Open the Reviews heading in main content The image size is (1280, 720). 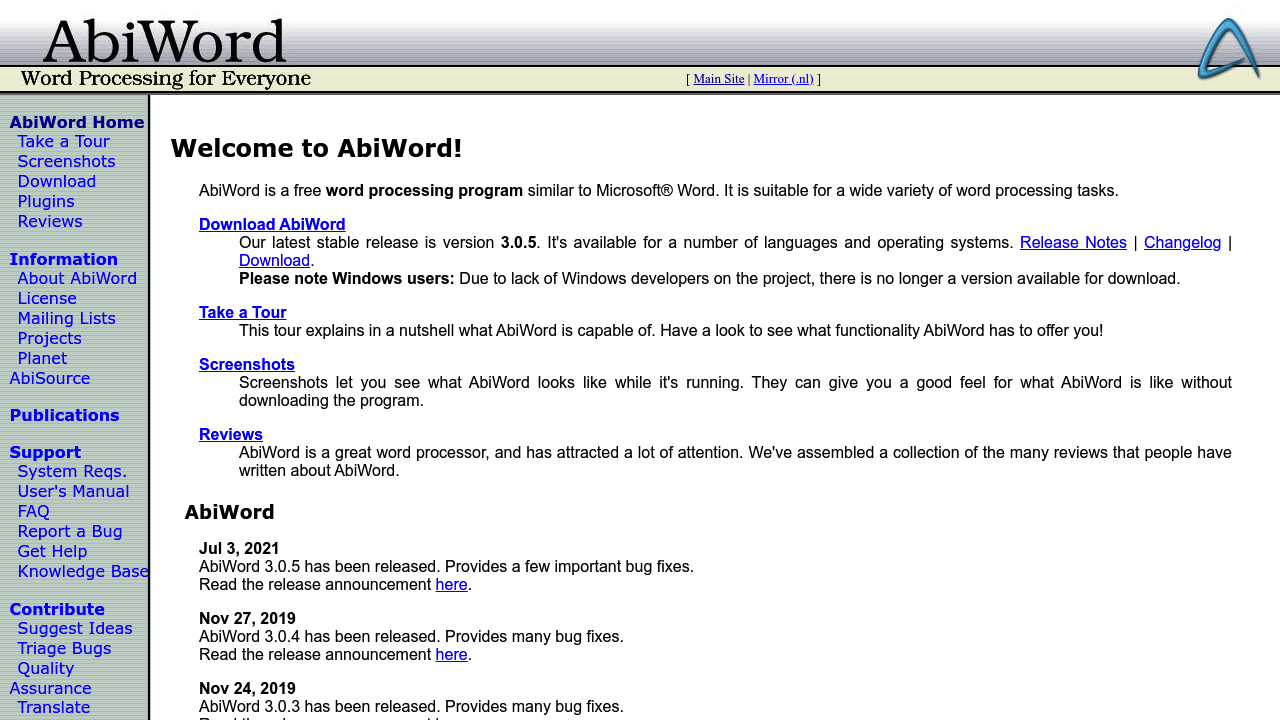[231, 434]
